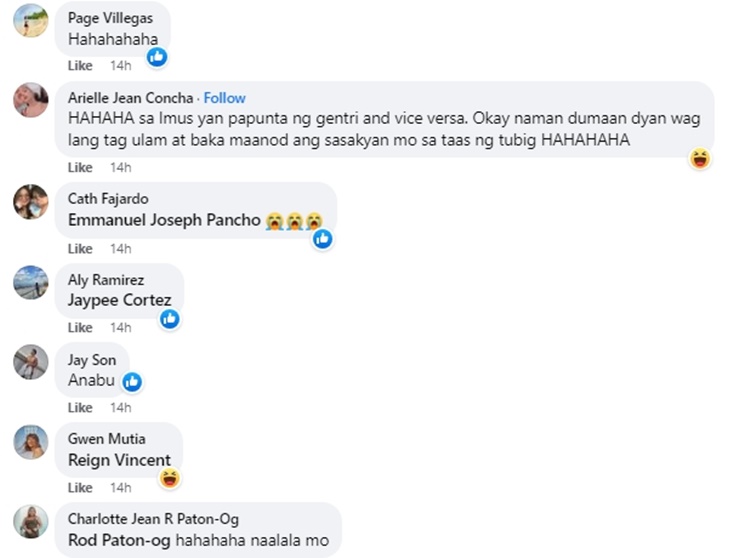Like Page Villegas' comment
Viewport: 750px width, 558px height.
pos(80,66)
